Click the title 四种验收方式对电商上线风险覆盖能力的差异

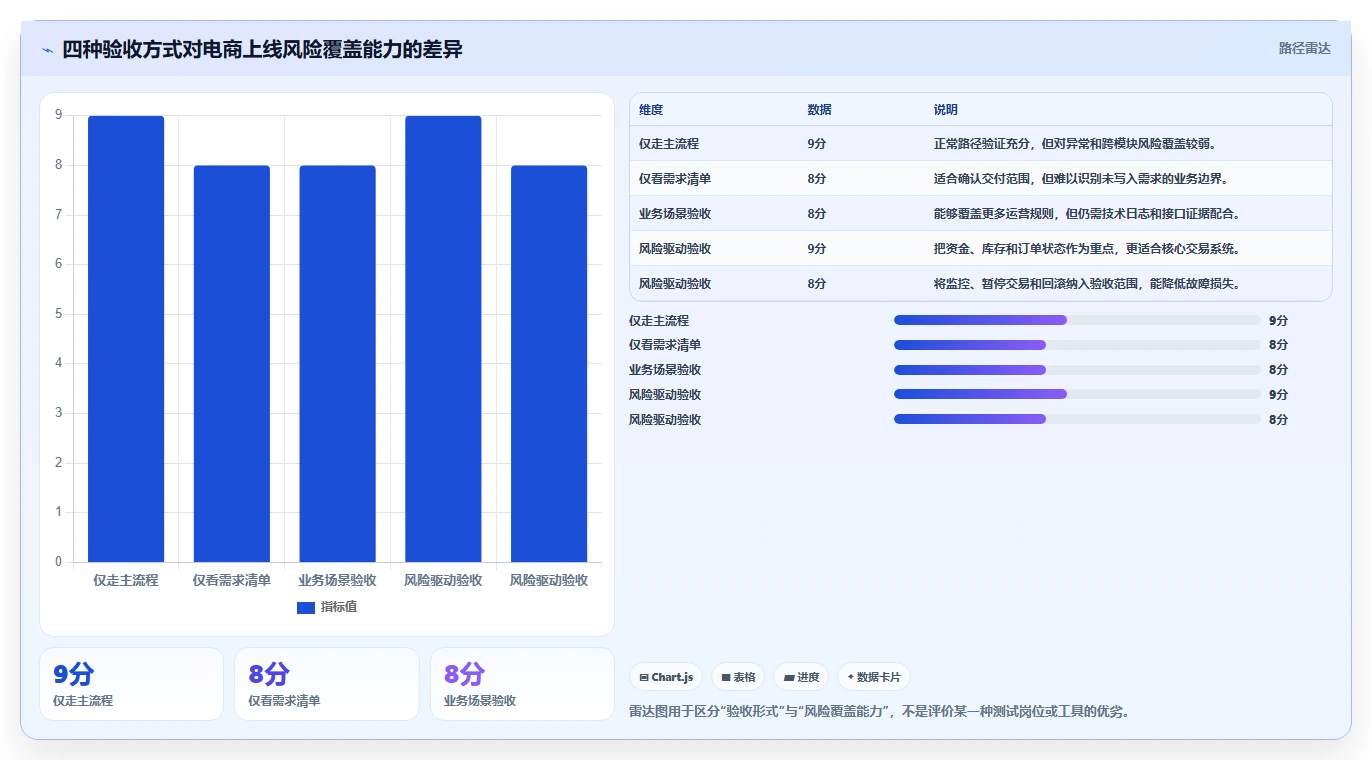pyautogui.click(x=262, y=49)
